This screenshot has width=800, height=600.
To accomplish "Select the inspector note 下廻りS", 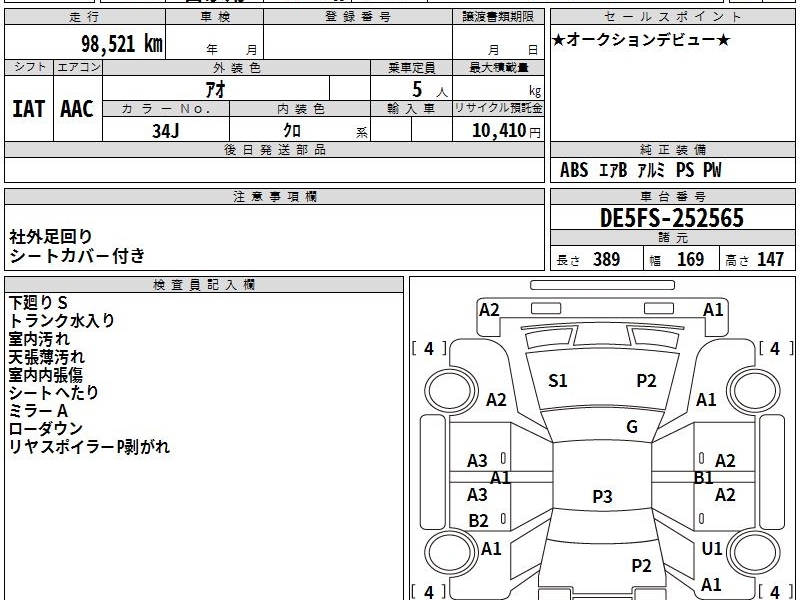I will click(38, 303).
